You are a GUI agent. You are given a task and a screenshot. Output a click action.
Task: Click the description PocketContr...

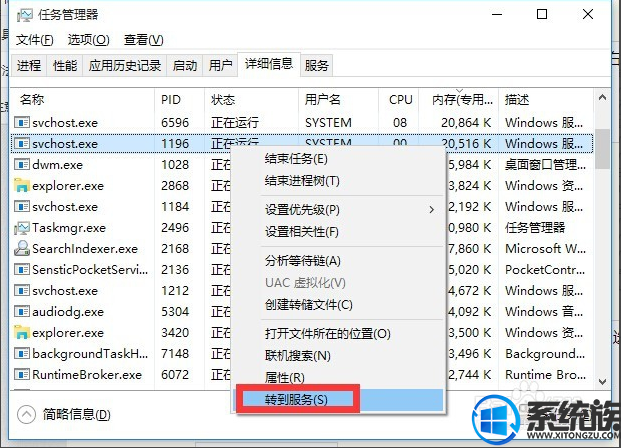point(545,270)
